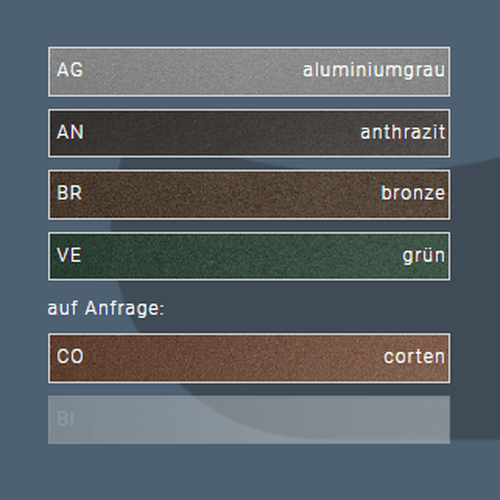Choose the anthrazit color bar
The height and width of the screenshot is (500, 500).
pos(249,133)
